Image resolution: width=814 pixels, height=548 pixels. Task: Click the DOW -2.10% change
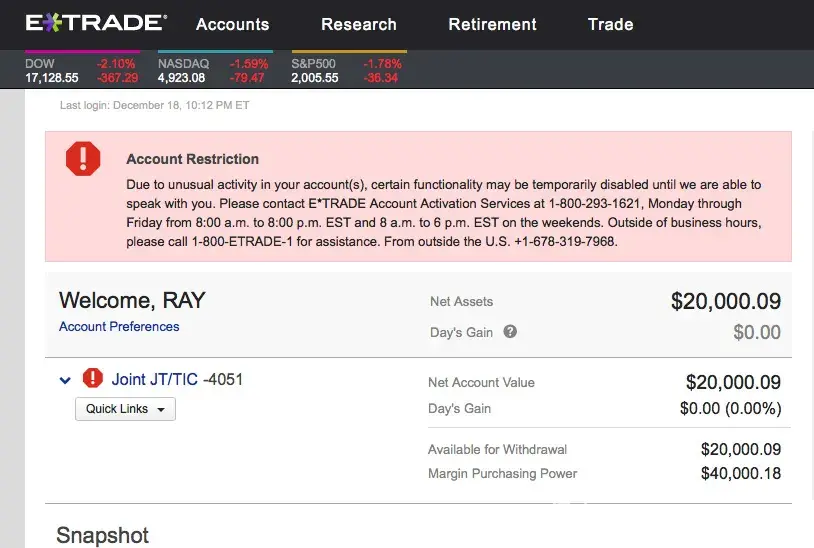(116, 64)
